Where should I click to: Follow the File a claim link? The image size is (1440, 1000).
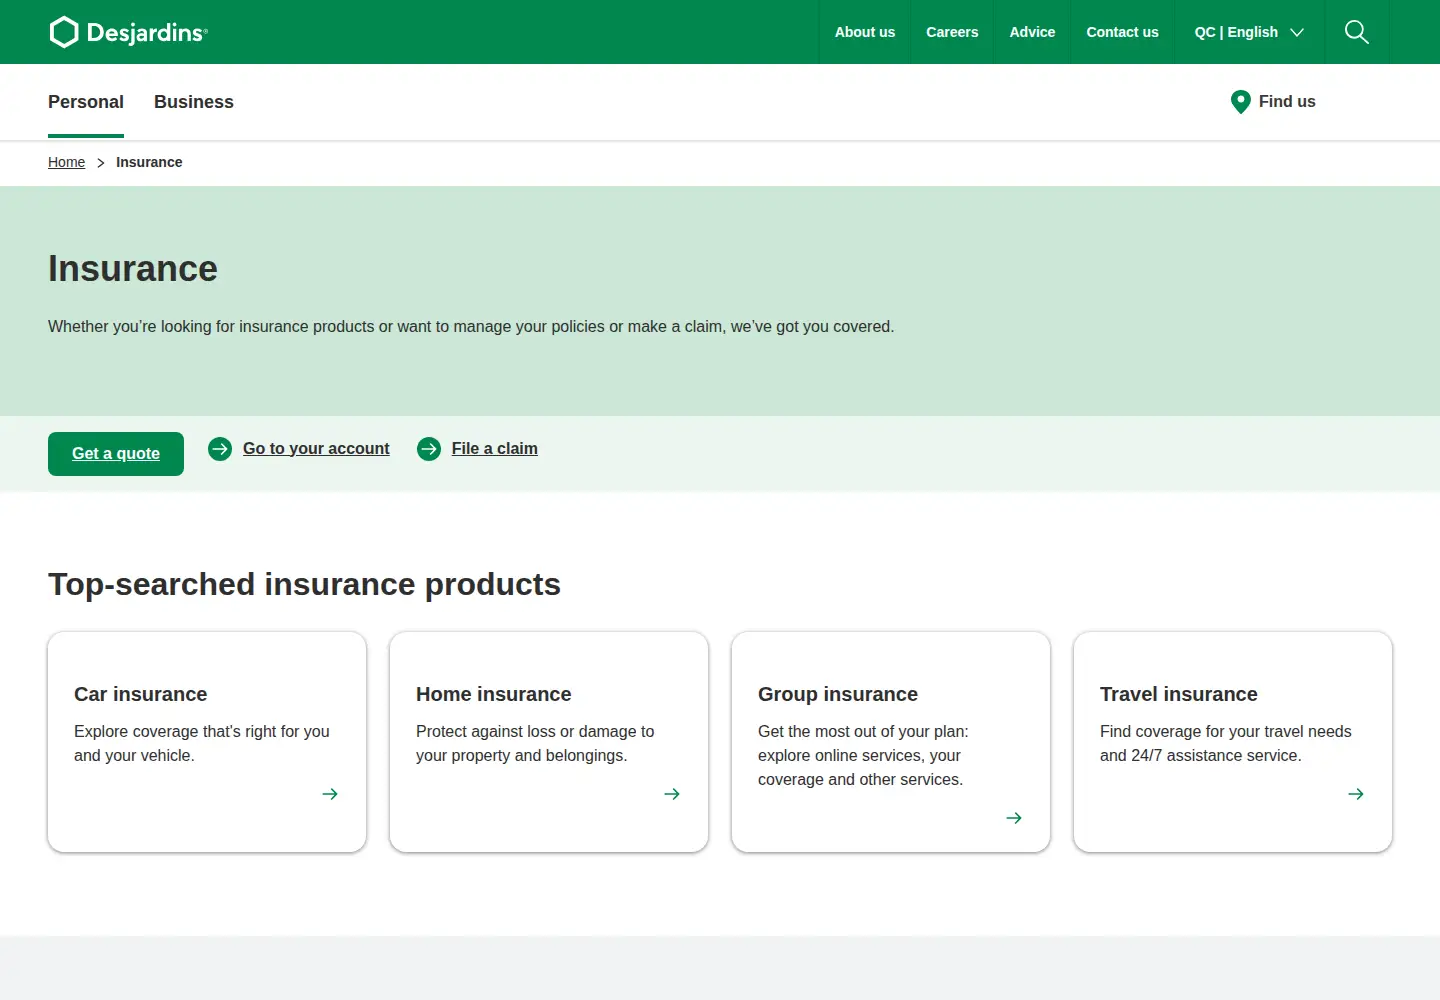(495, 449)
